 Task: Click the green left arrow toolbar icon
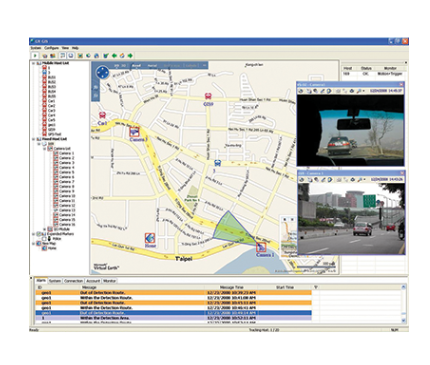point(114,56)
